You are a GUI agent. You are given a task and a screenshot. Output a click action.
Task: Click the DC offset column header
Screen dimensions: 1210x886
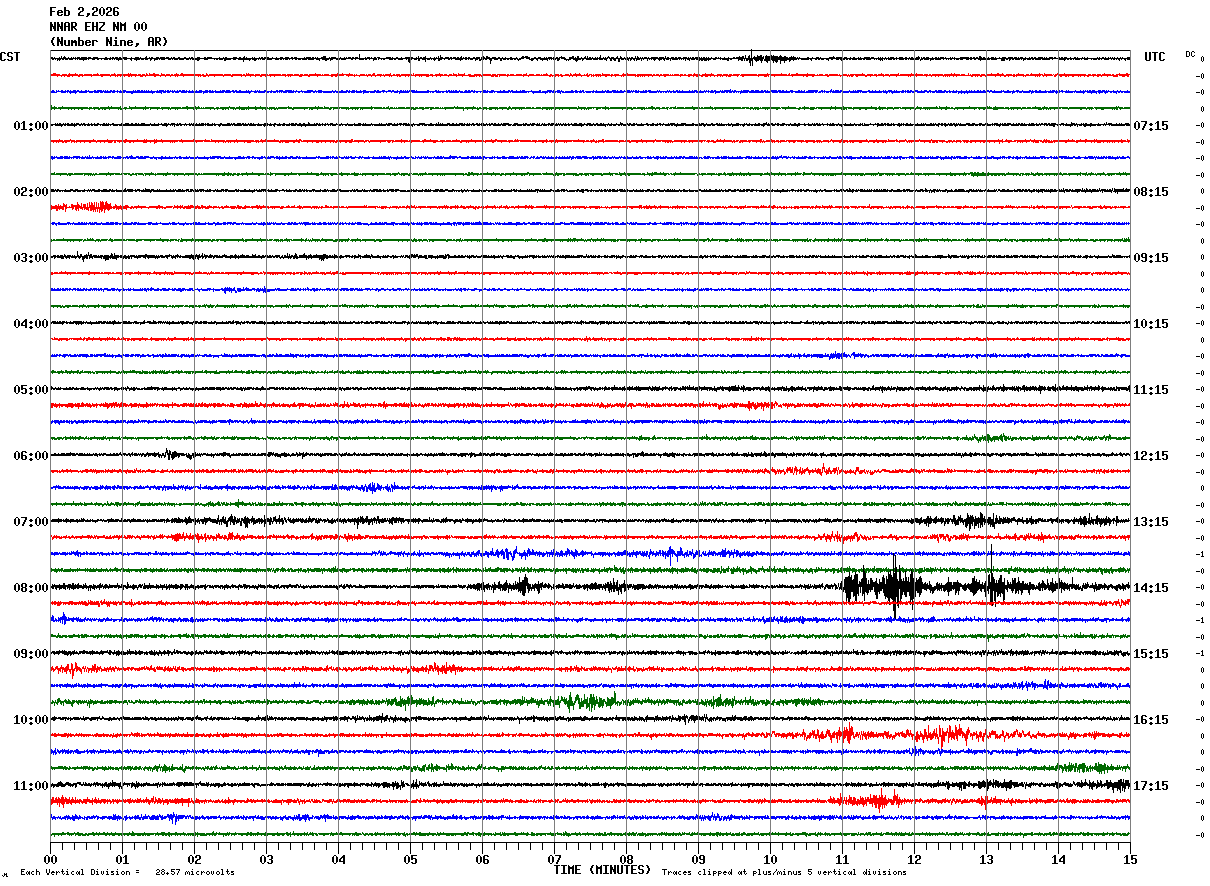click(x=1190, y=54)
